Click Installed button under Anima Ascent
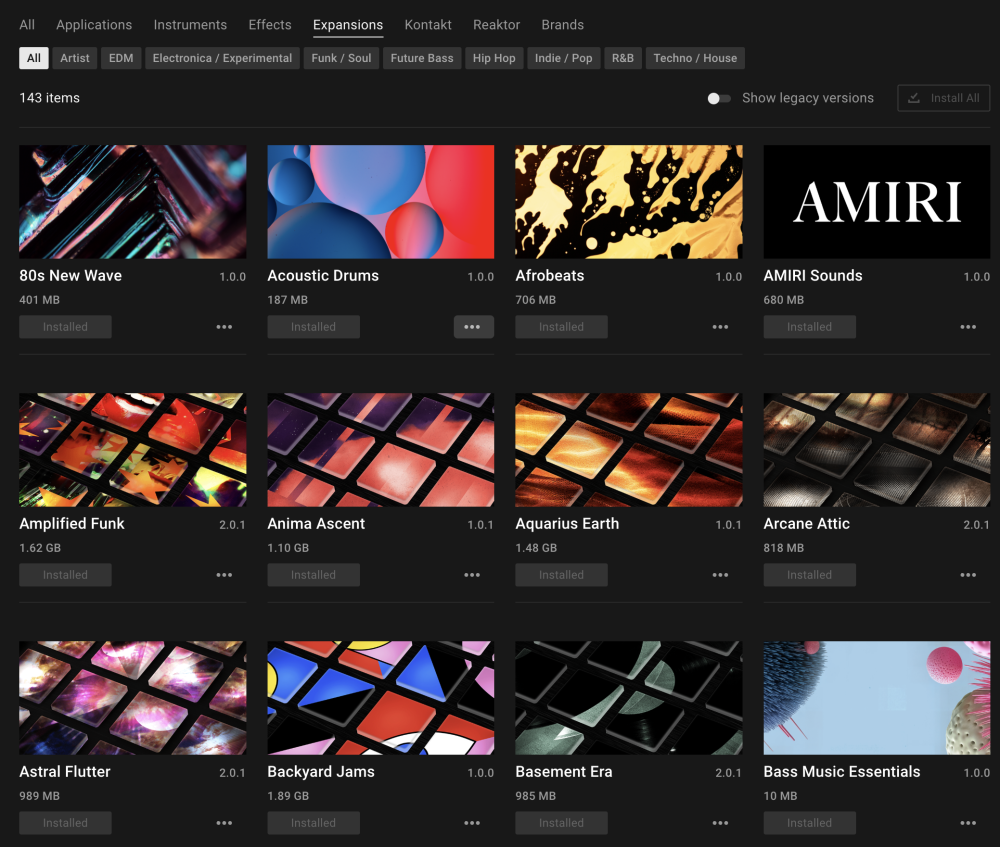This screenshot has width=1000, height=847. coord(313,575)
